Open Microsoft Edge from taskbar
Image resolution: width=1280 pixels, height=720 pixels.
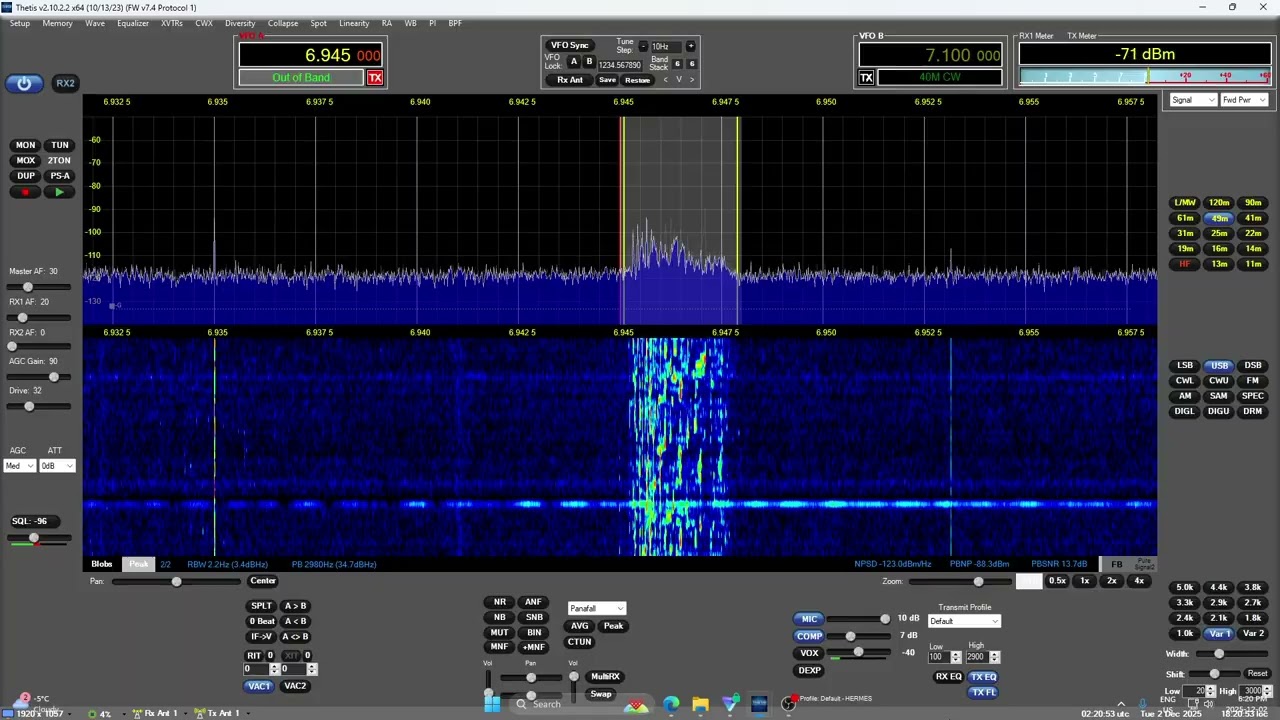tap(671, 704)
